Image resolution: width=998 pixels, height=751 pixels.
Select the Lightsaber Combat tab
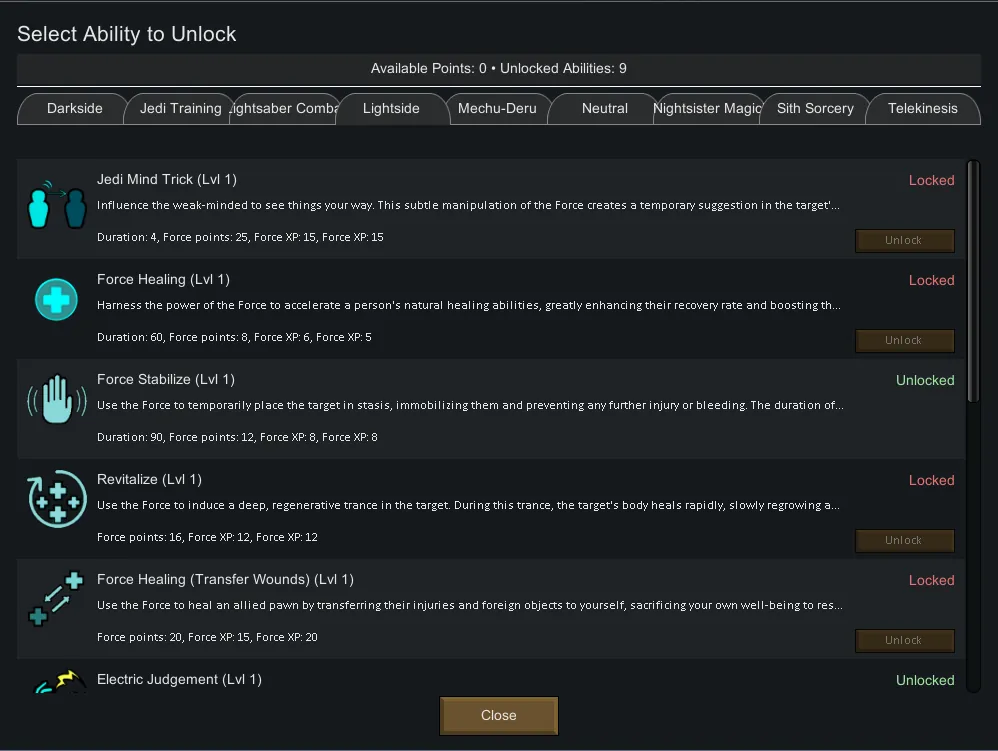point(285,109)
